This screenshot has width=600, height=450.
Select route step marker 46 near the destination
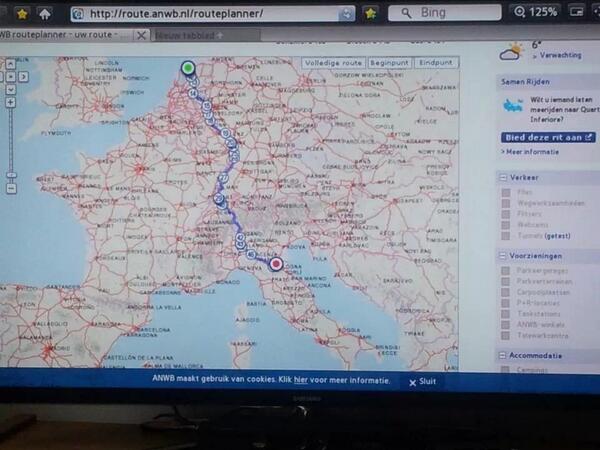click(x=251, y=254)
